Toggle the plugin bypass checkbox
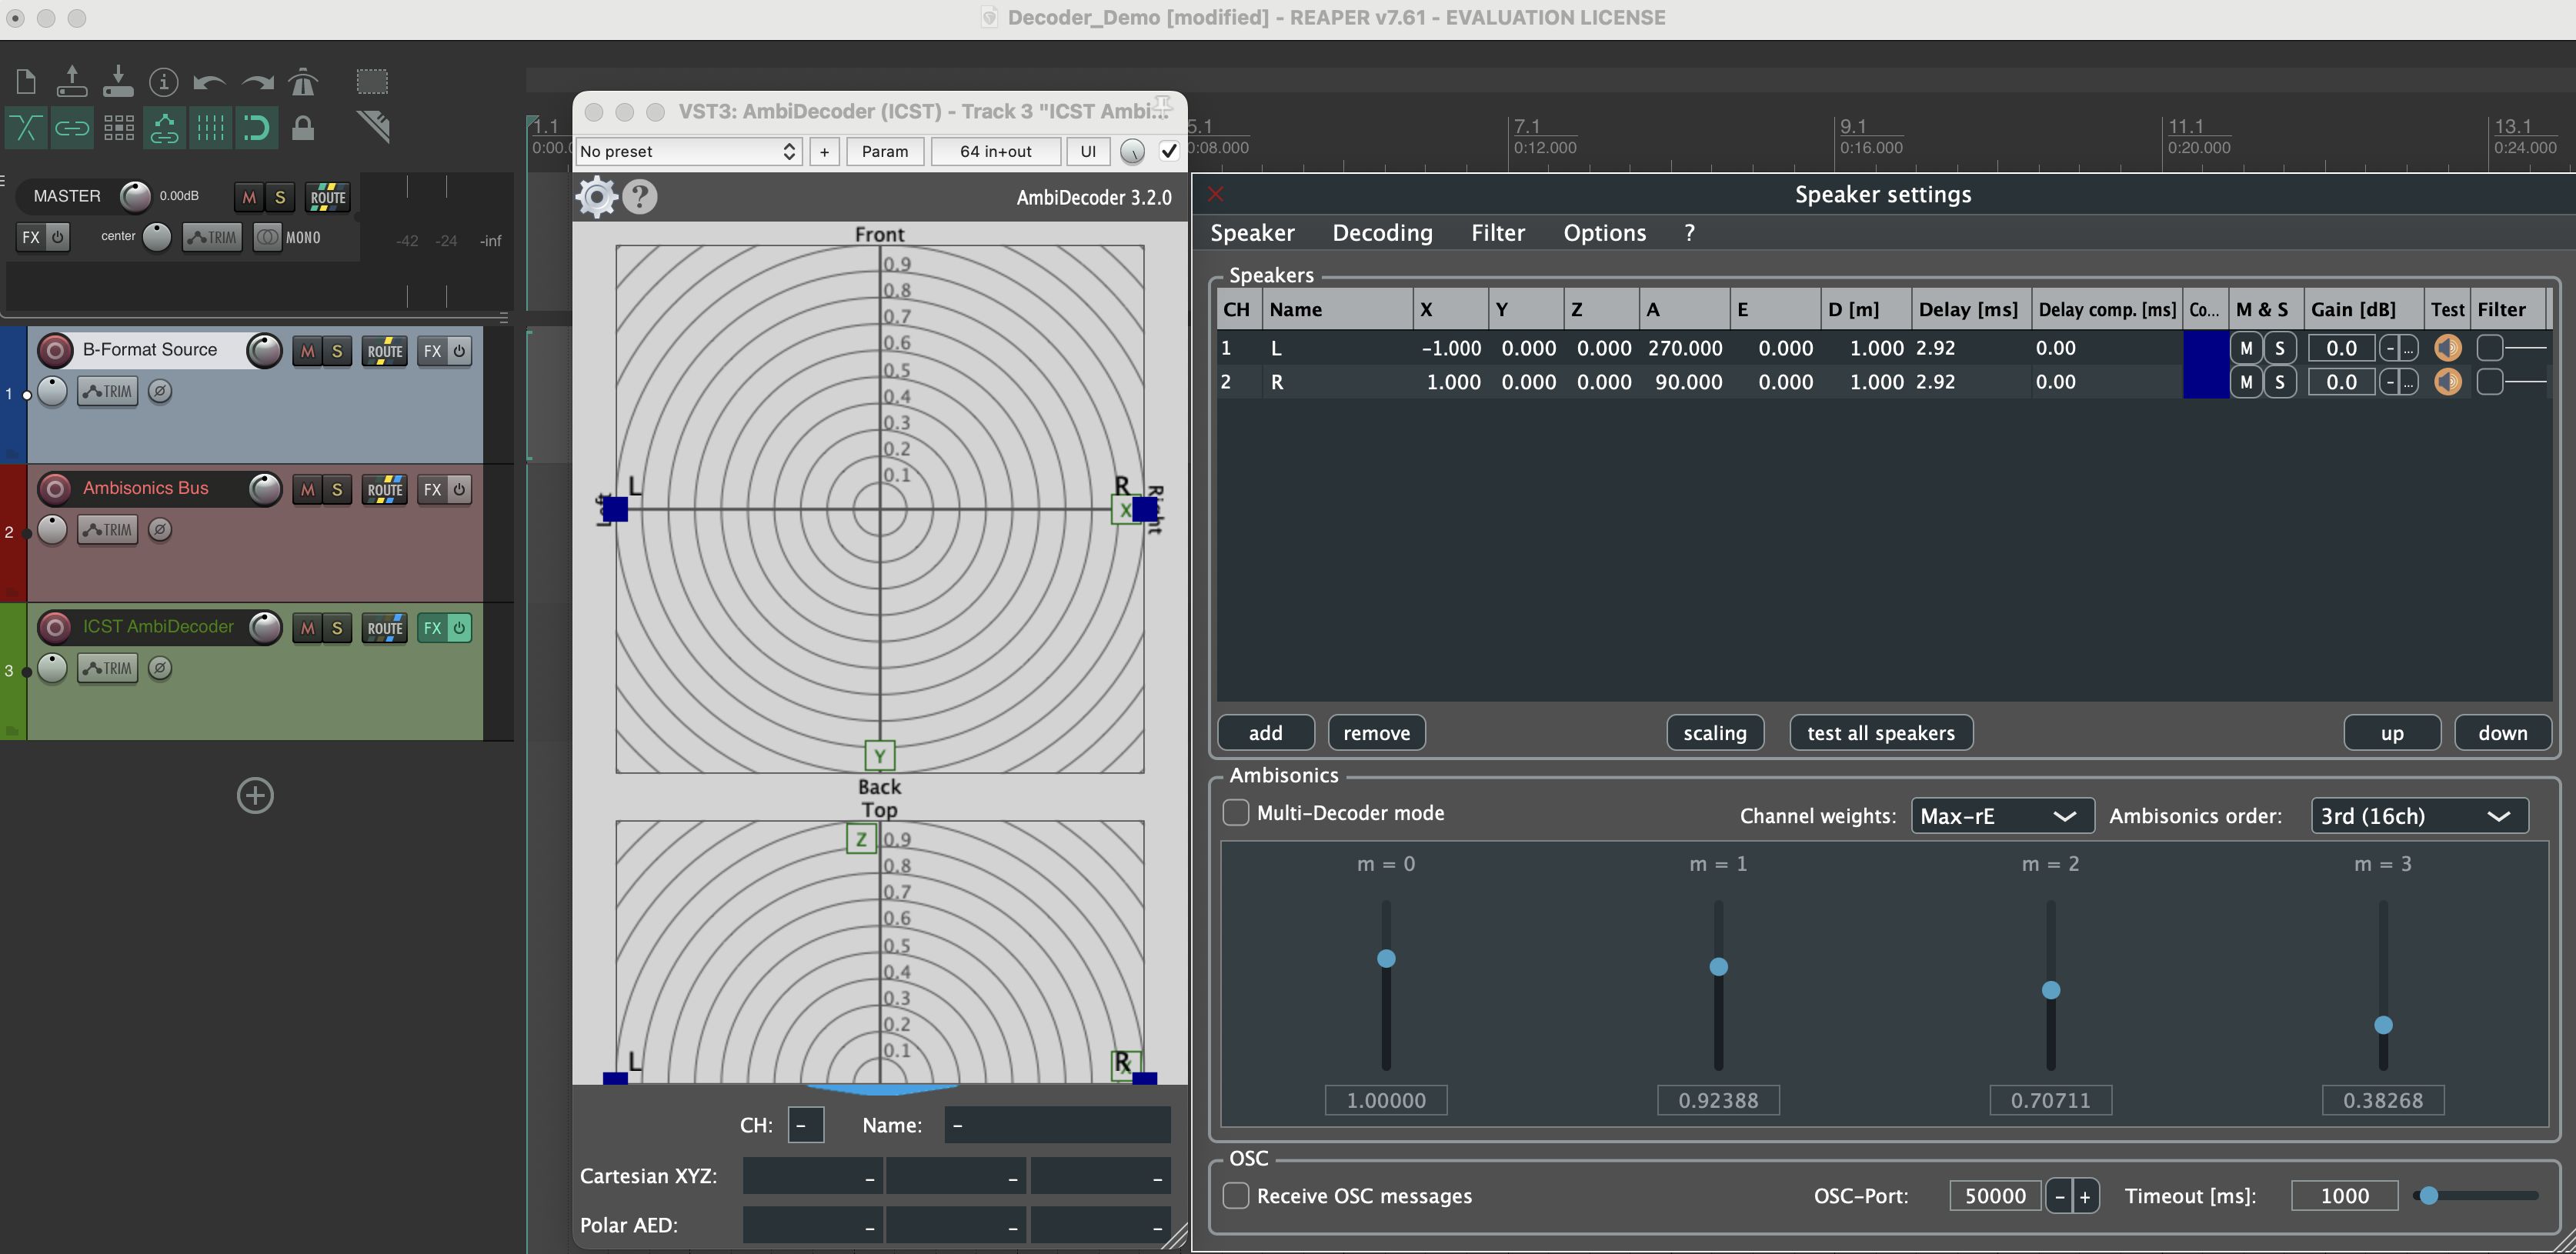Viewport: 2576px width, 1254px height. 1168,151
